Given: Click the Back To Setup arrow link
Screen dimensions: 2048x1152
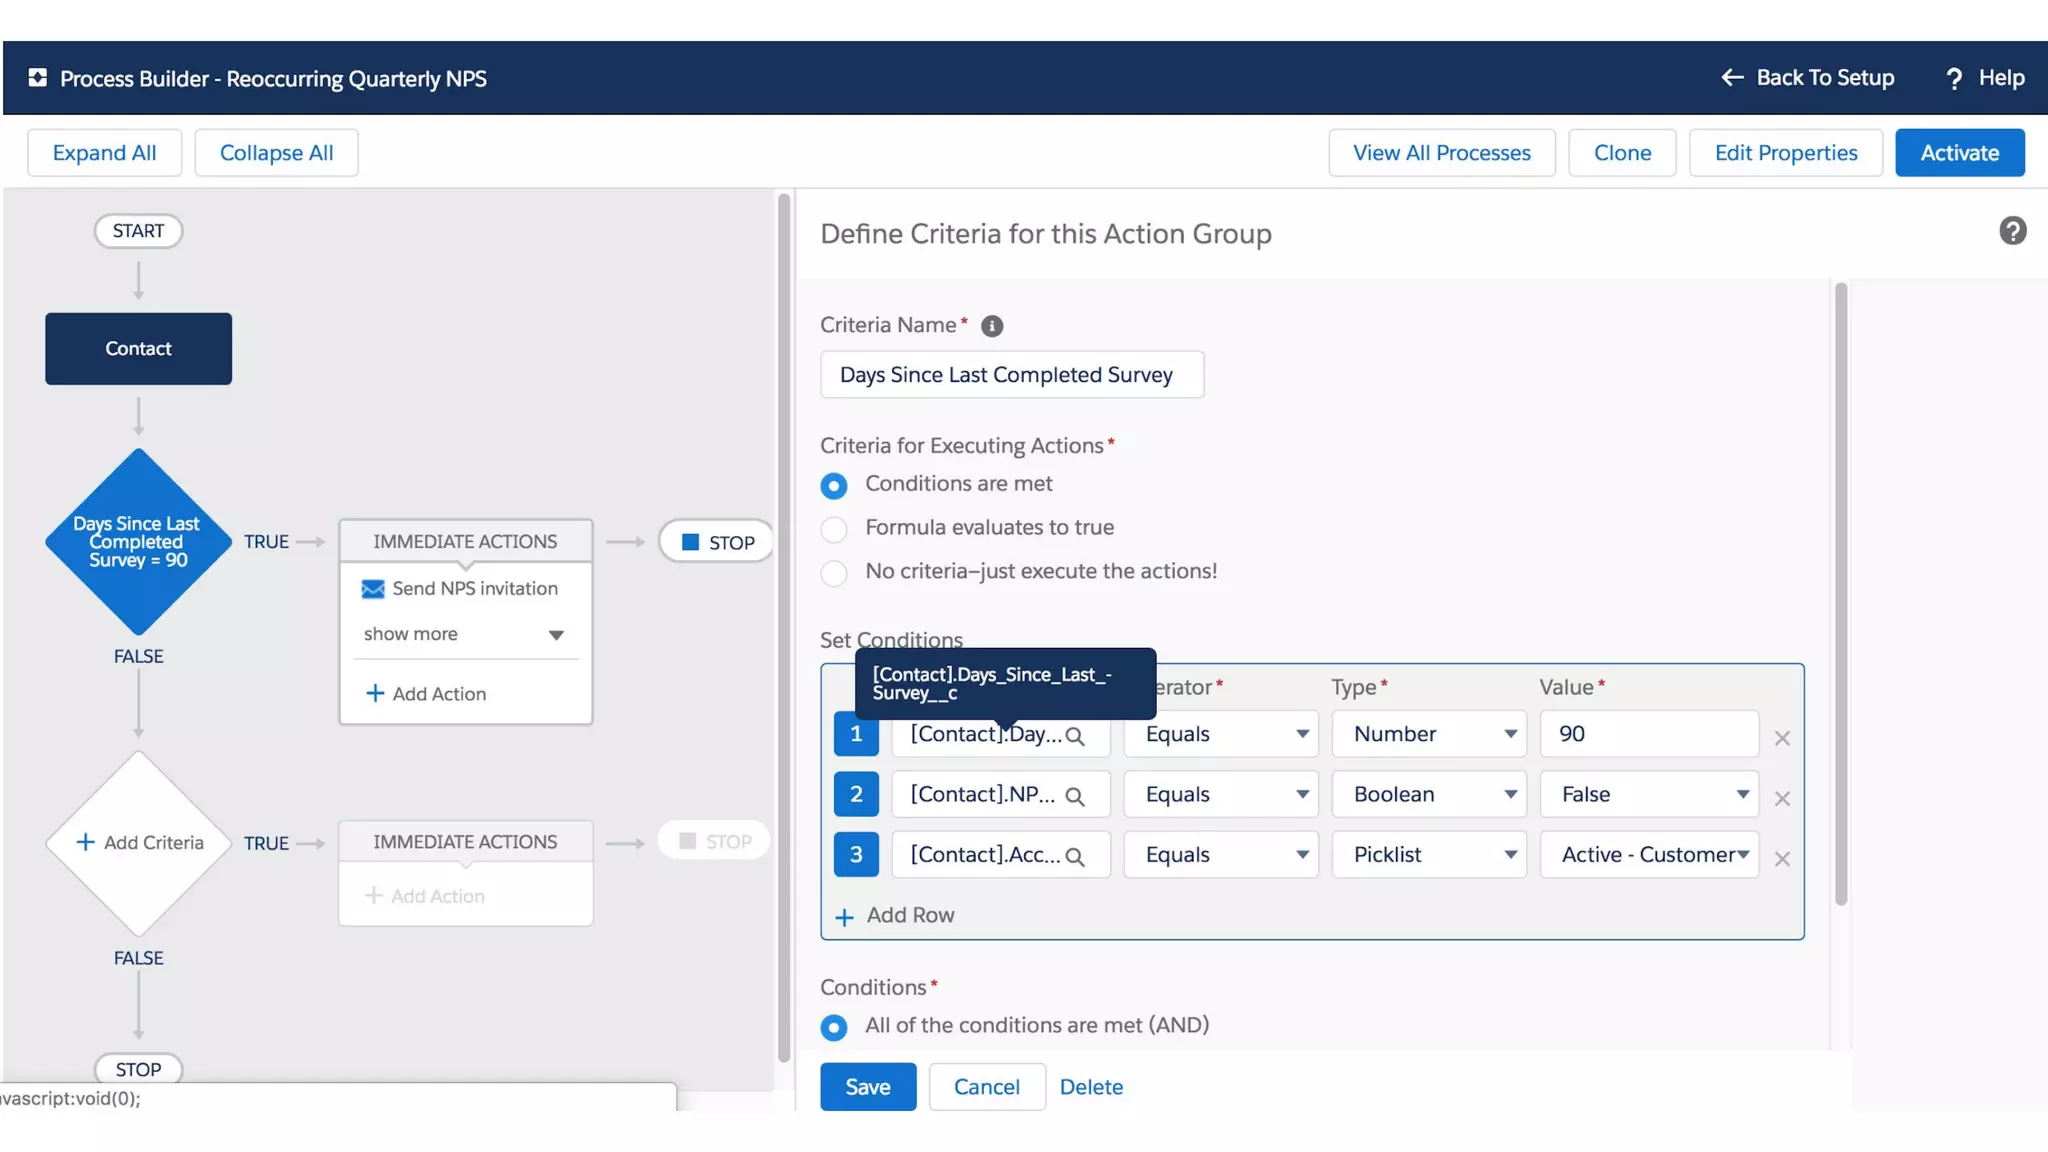Looking at the screenshot, I should (1807, 78).
